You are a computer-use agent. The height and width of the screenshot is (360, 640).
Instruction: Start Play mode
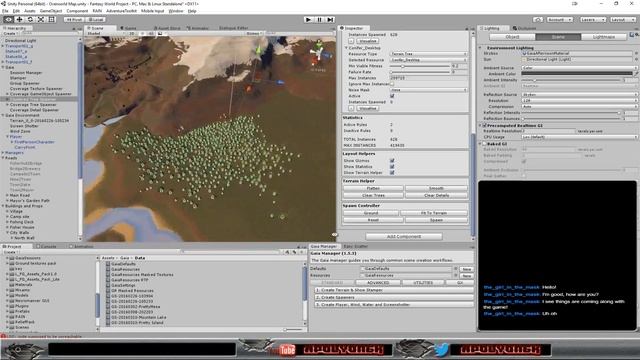coord(309,19)
